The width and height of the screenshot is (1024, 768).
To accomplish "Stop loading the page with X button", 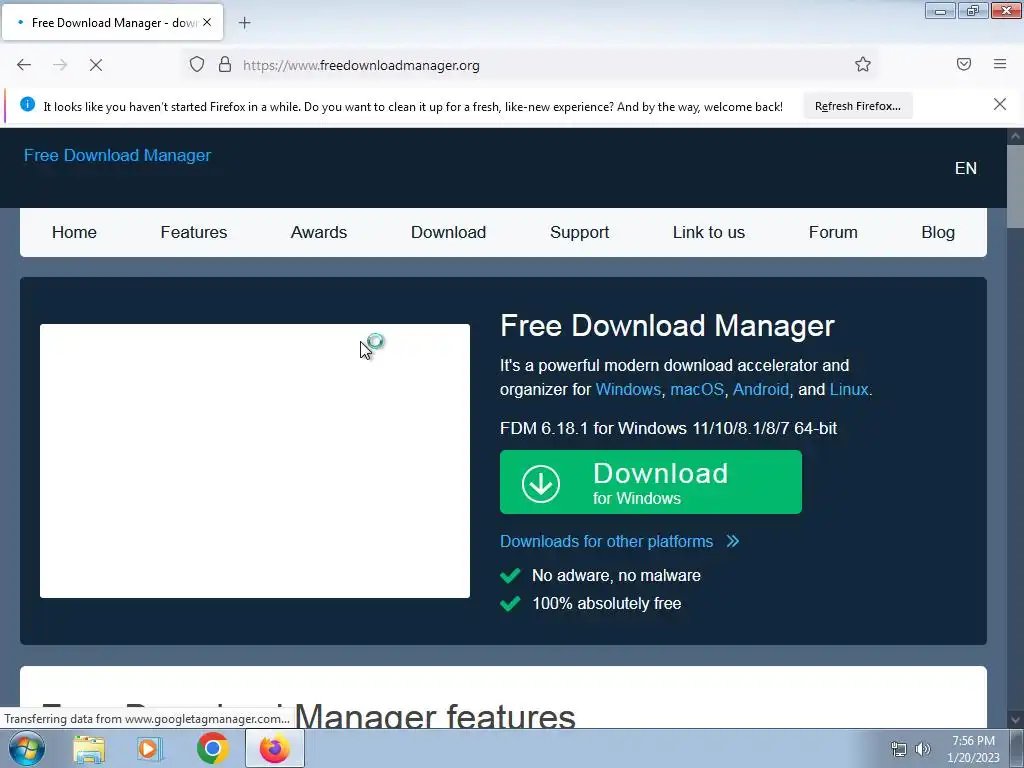I will click(96, 65).
